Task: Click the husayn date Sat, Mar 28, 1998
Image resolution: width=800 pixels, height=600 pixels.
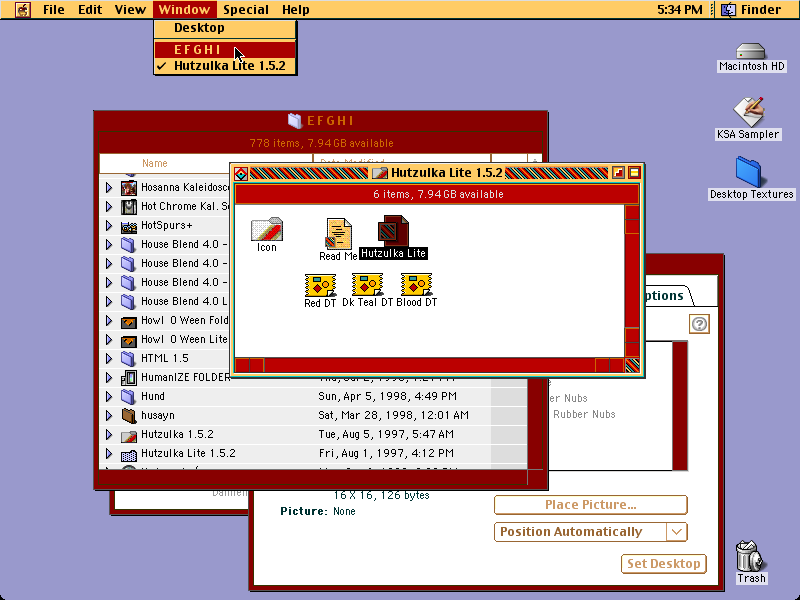Action: pos(393,415)
